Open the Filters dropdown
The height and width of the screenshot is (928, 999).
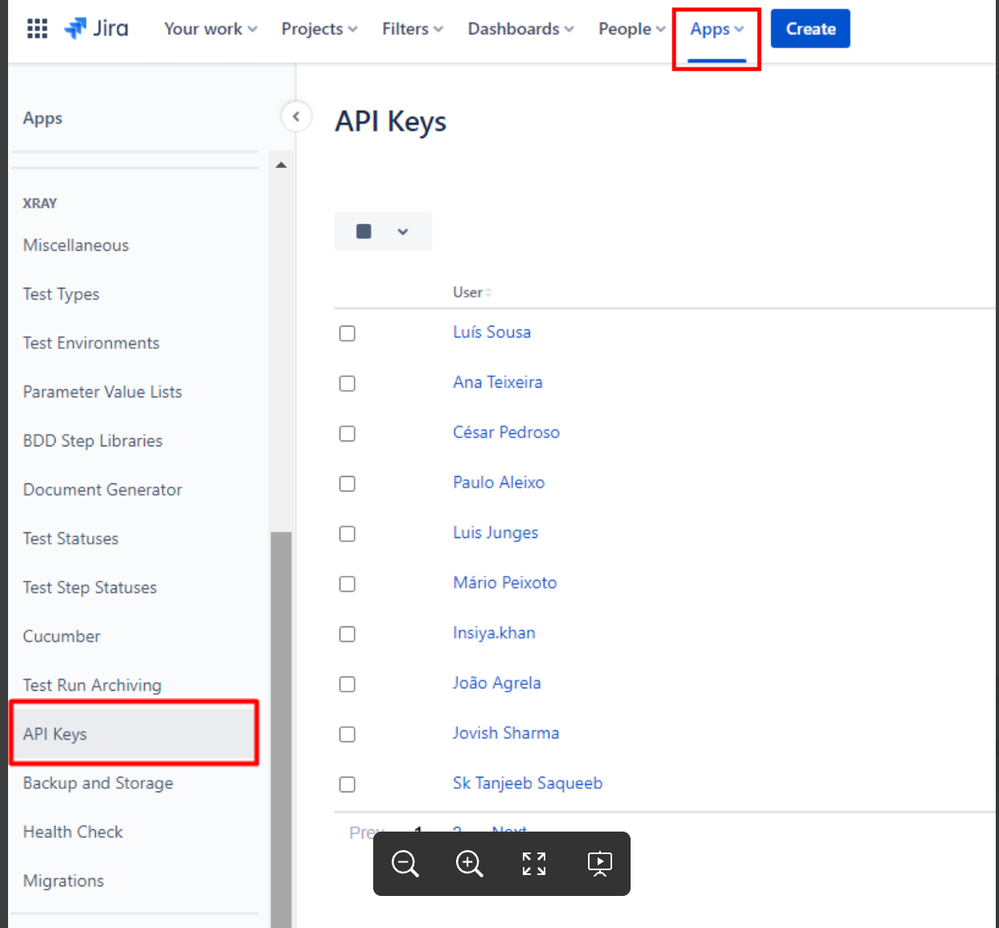(412, 29)
